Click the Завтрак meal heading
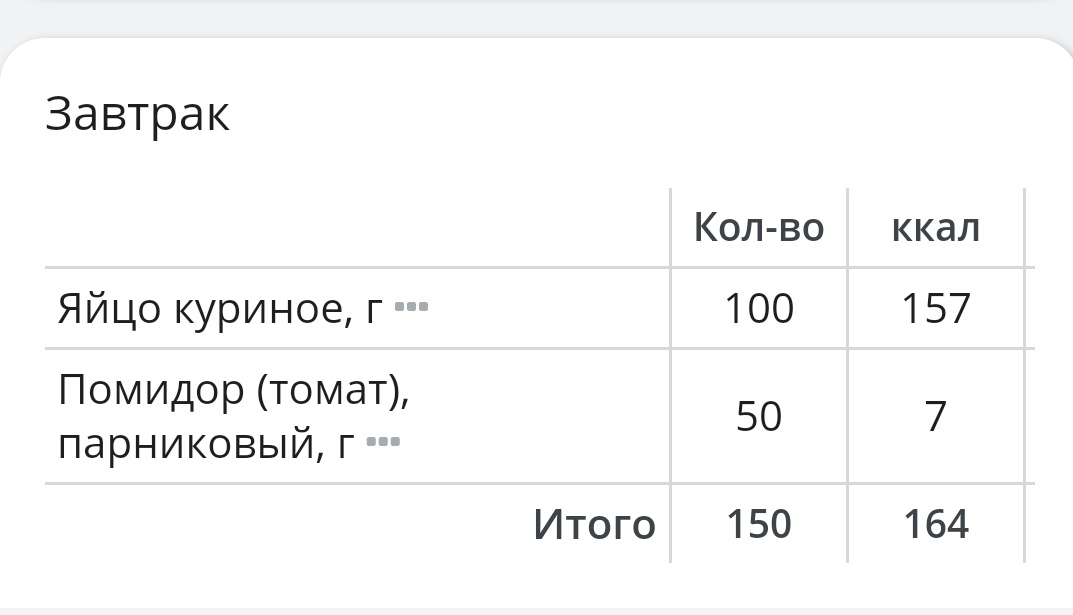 pos(138,114)
